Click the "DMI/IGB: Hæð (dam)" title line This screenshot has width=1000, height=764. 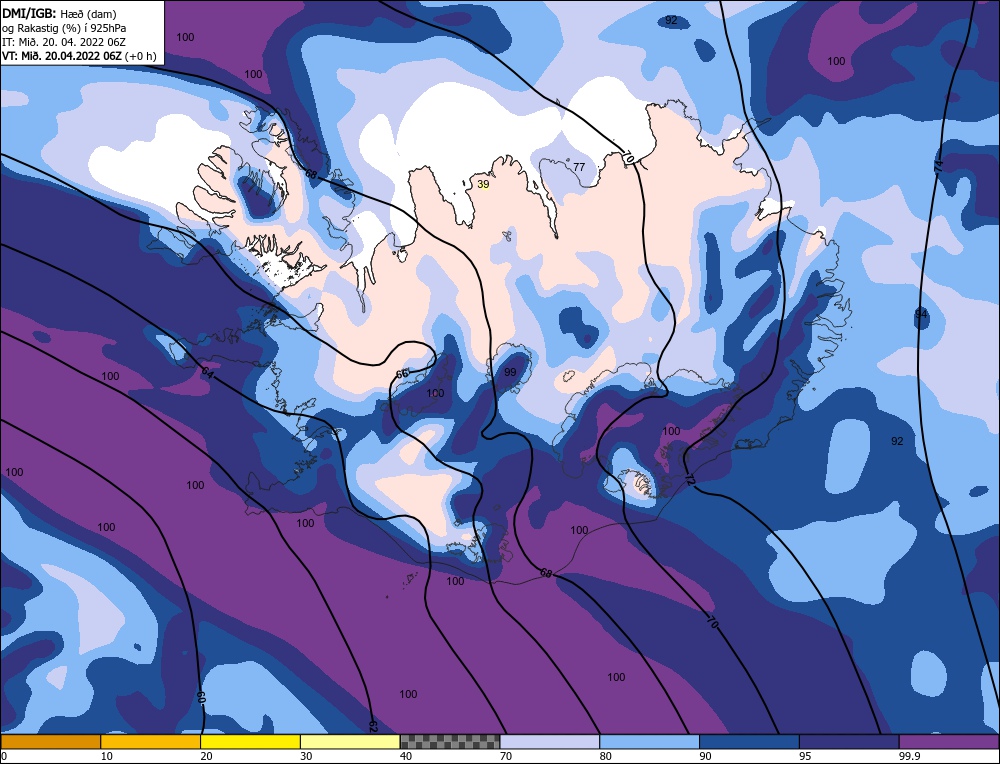(59, 14)
